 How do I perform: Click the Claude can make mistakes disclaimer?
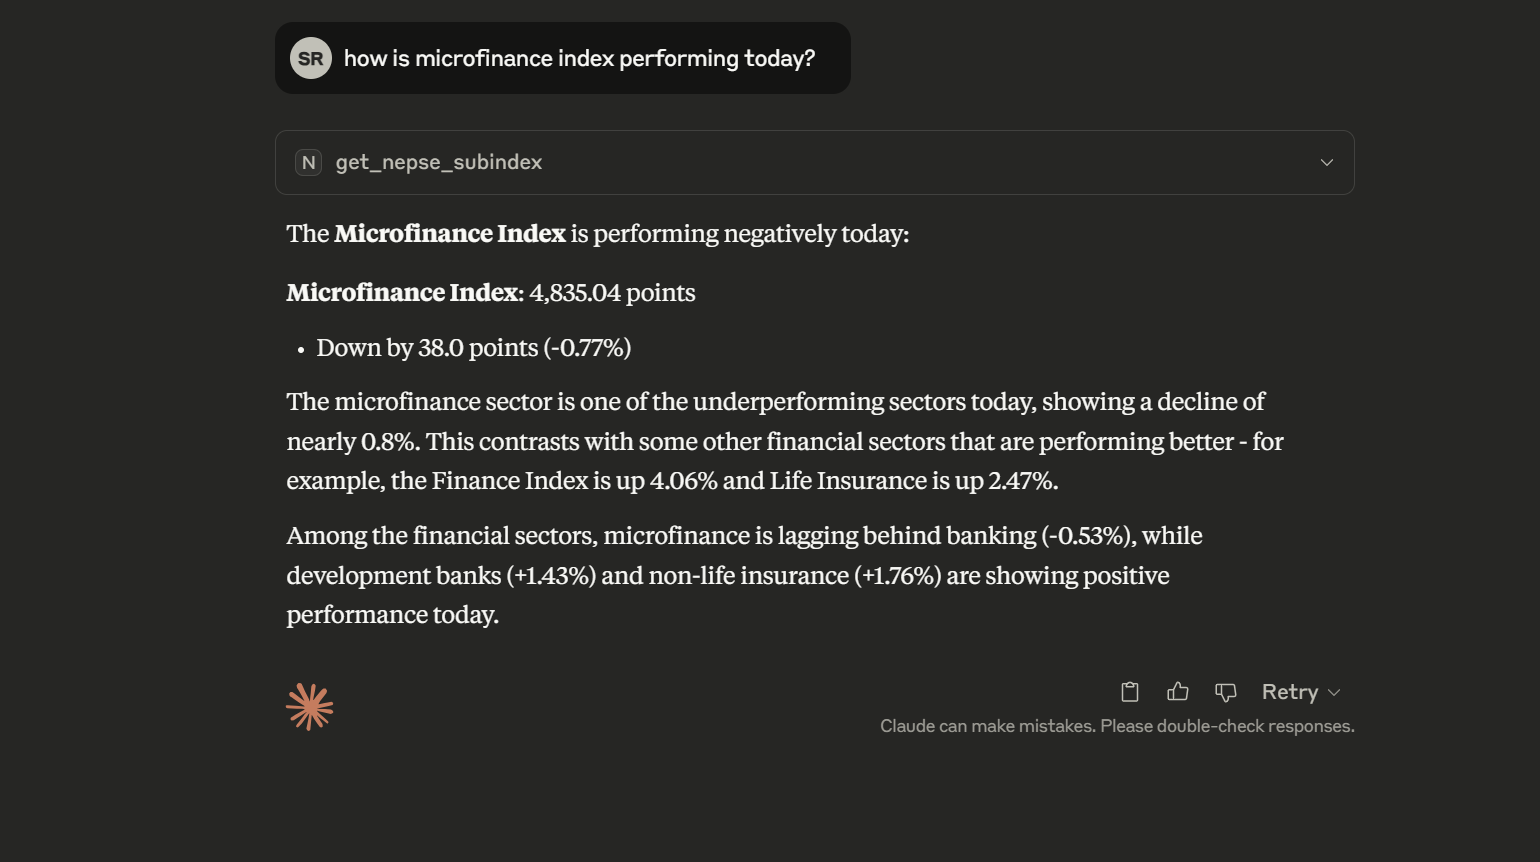pyautogui.click(x=1116, y=725)
